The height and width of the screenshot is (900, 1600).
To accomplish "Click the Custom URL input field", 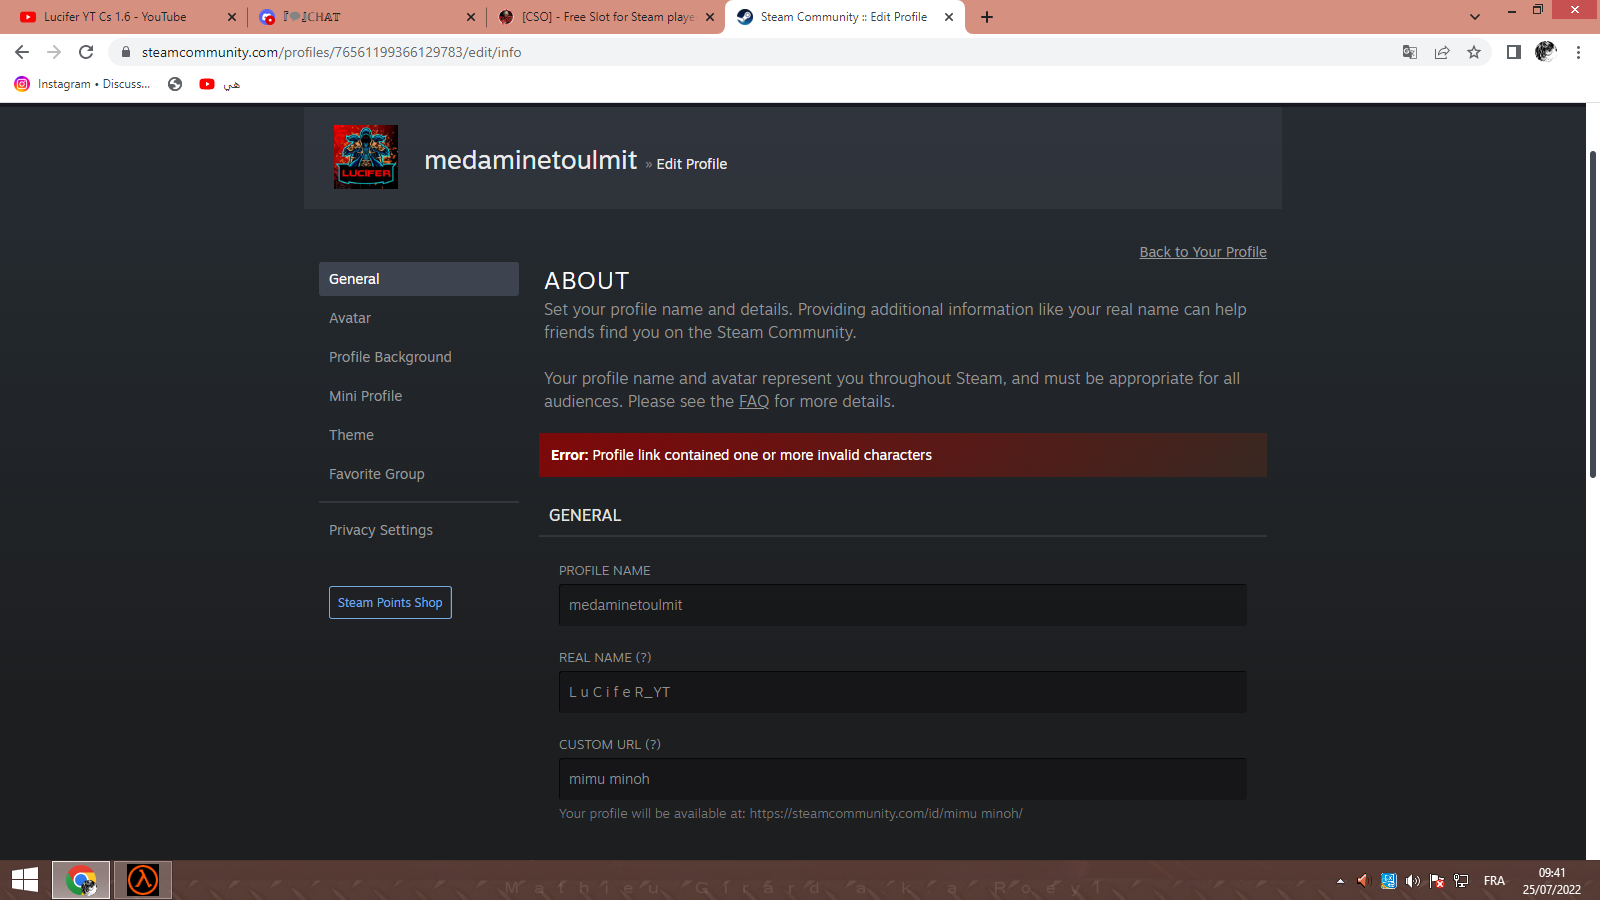I will (x=902, y=779).
